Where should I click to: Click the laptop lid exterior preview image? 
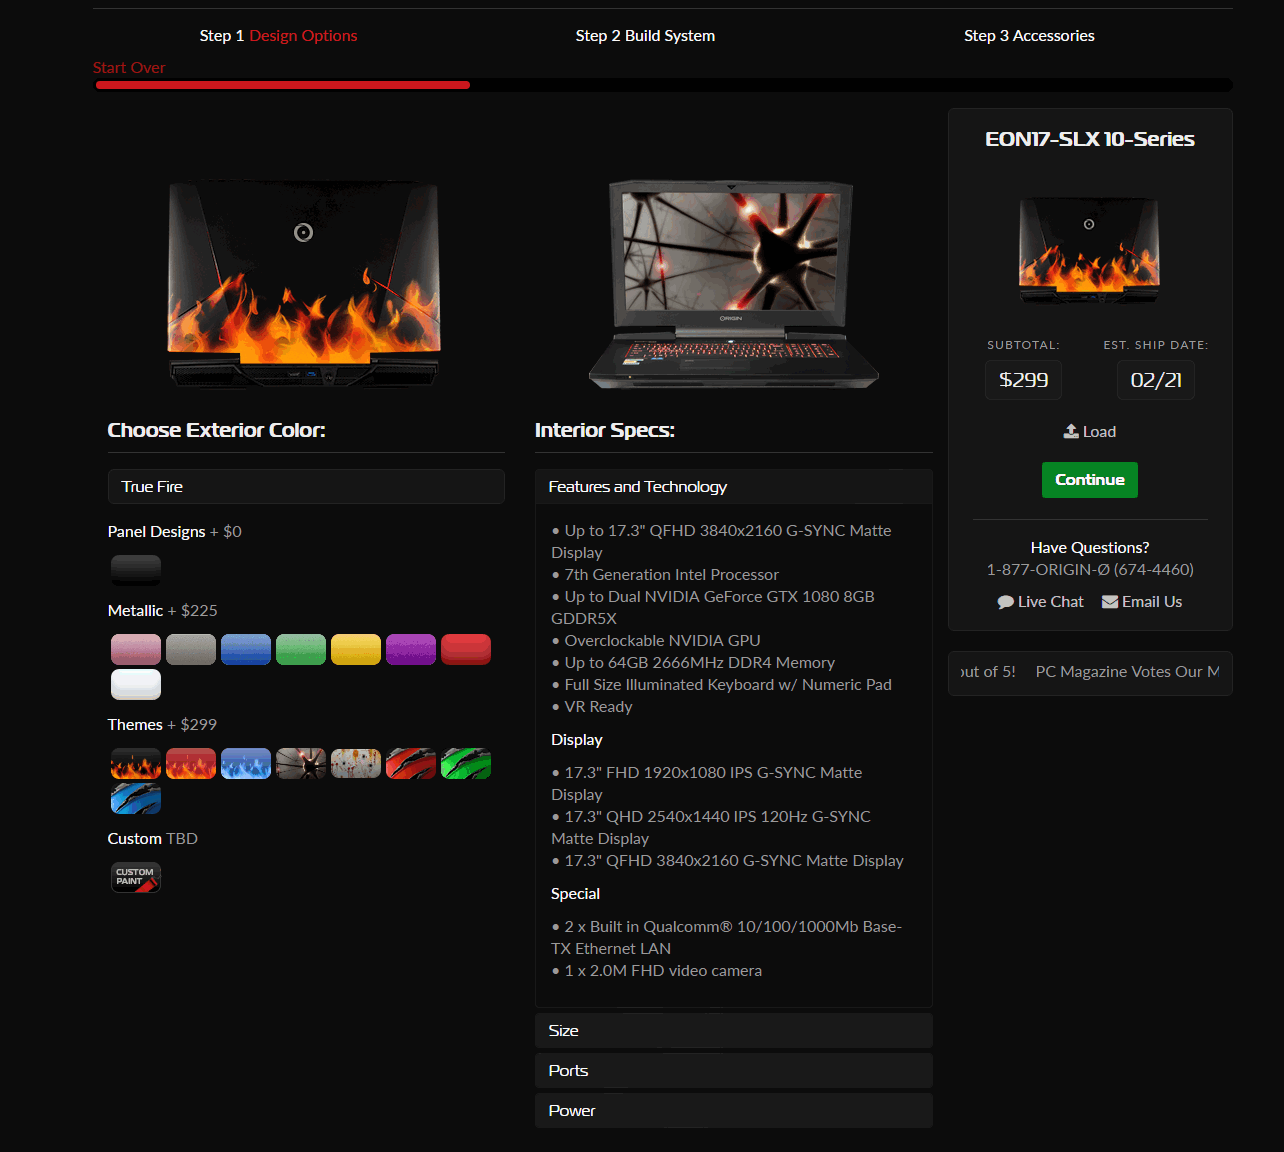[x=304, y=285]
